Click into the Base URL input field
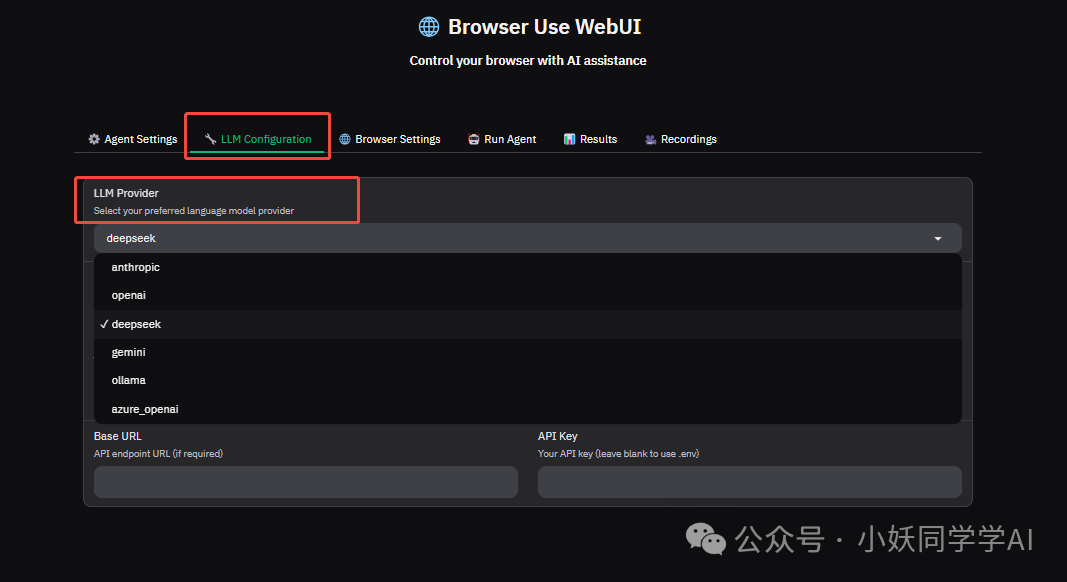Viewport: 1067px width, 582px height. coord(306,482)
